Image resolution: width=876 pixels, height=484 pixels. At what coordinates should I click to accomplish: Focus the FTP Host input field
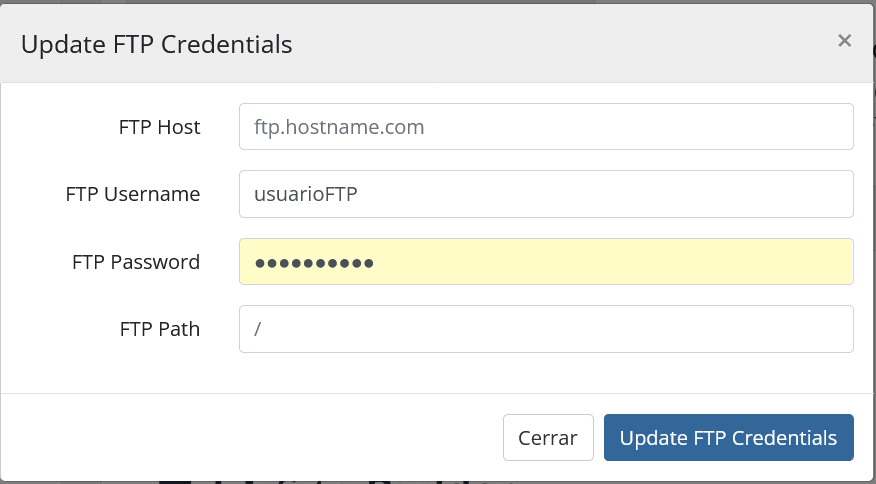click(x=545, y=127)
